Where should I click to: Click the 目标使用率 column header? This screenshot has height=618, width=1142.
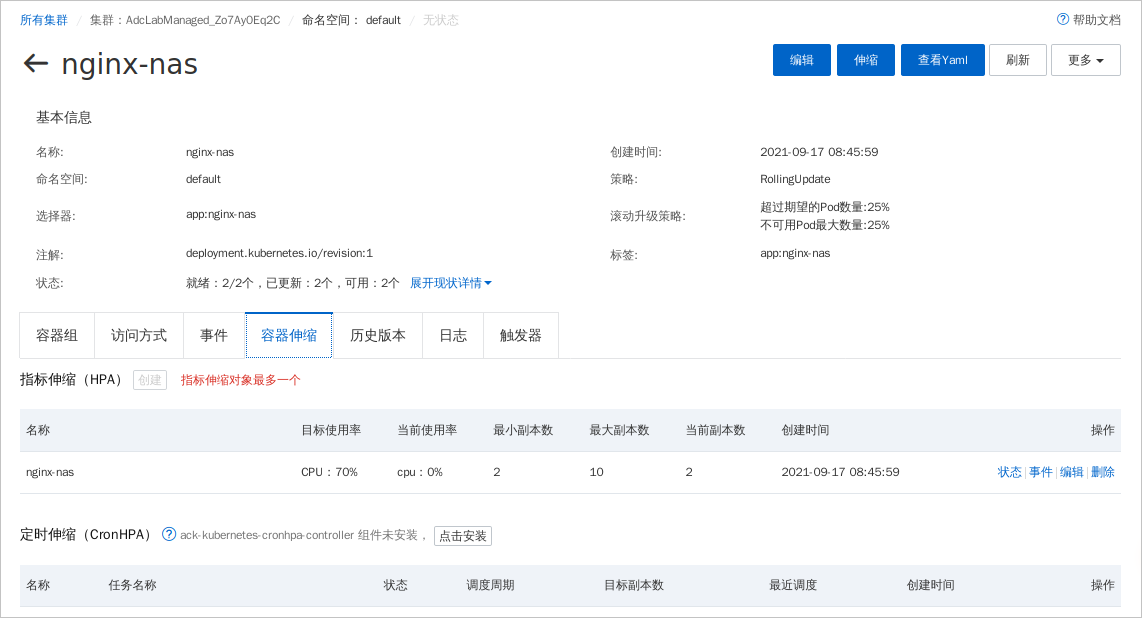tap(331, 430)
